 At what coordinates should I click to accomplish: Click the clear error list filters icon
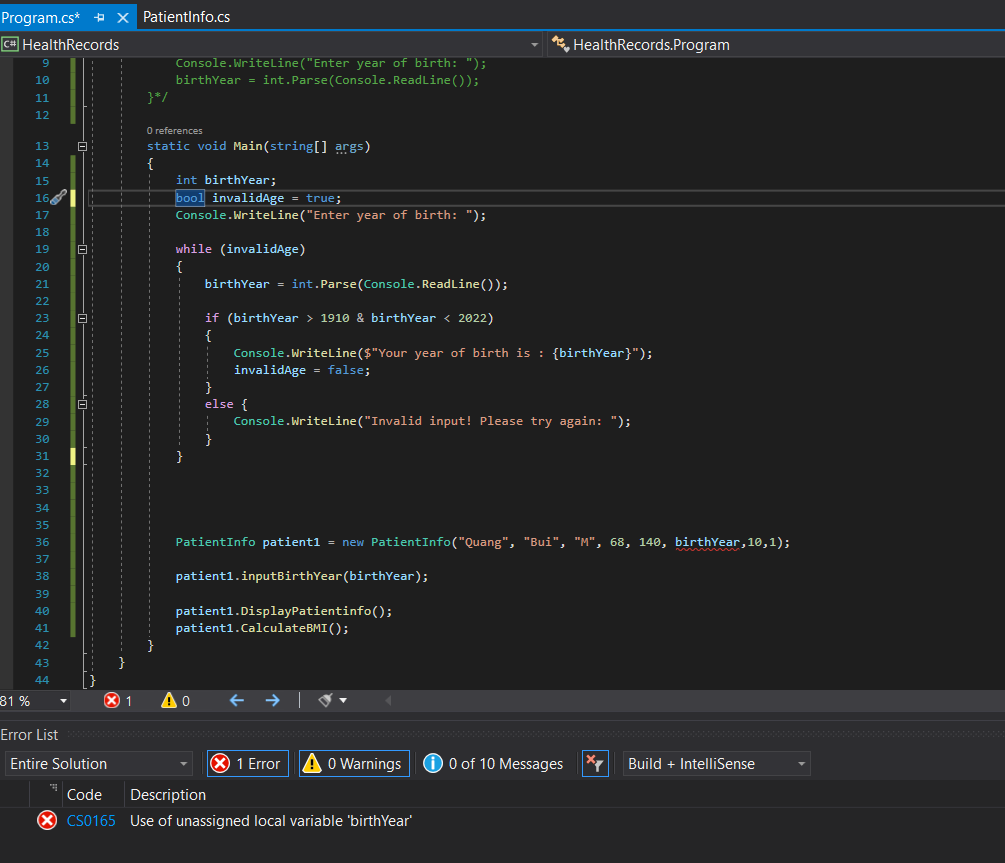click(x=595, y=764)
